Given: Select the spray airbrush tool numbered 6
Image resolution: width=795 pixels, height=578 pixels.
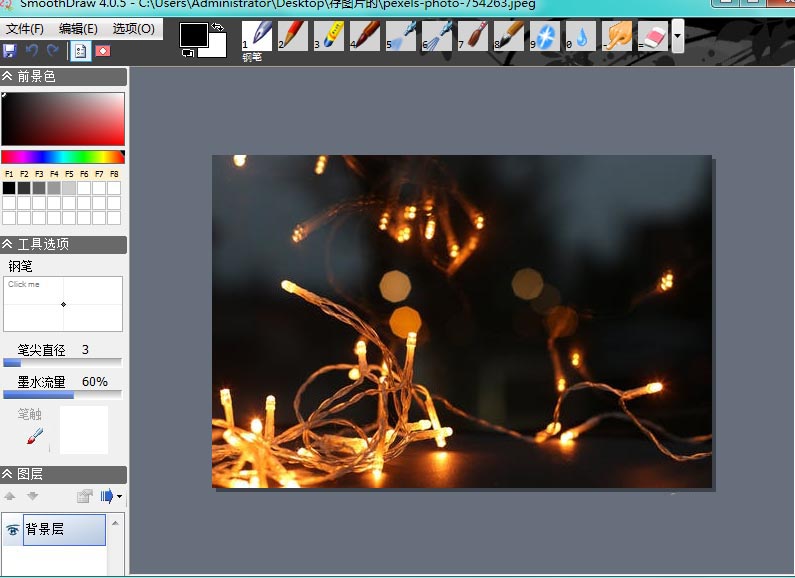Looking at the screenshot, I should 437,35.
